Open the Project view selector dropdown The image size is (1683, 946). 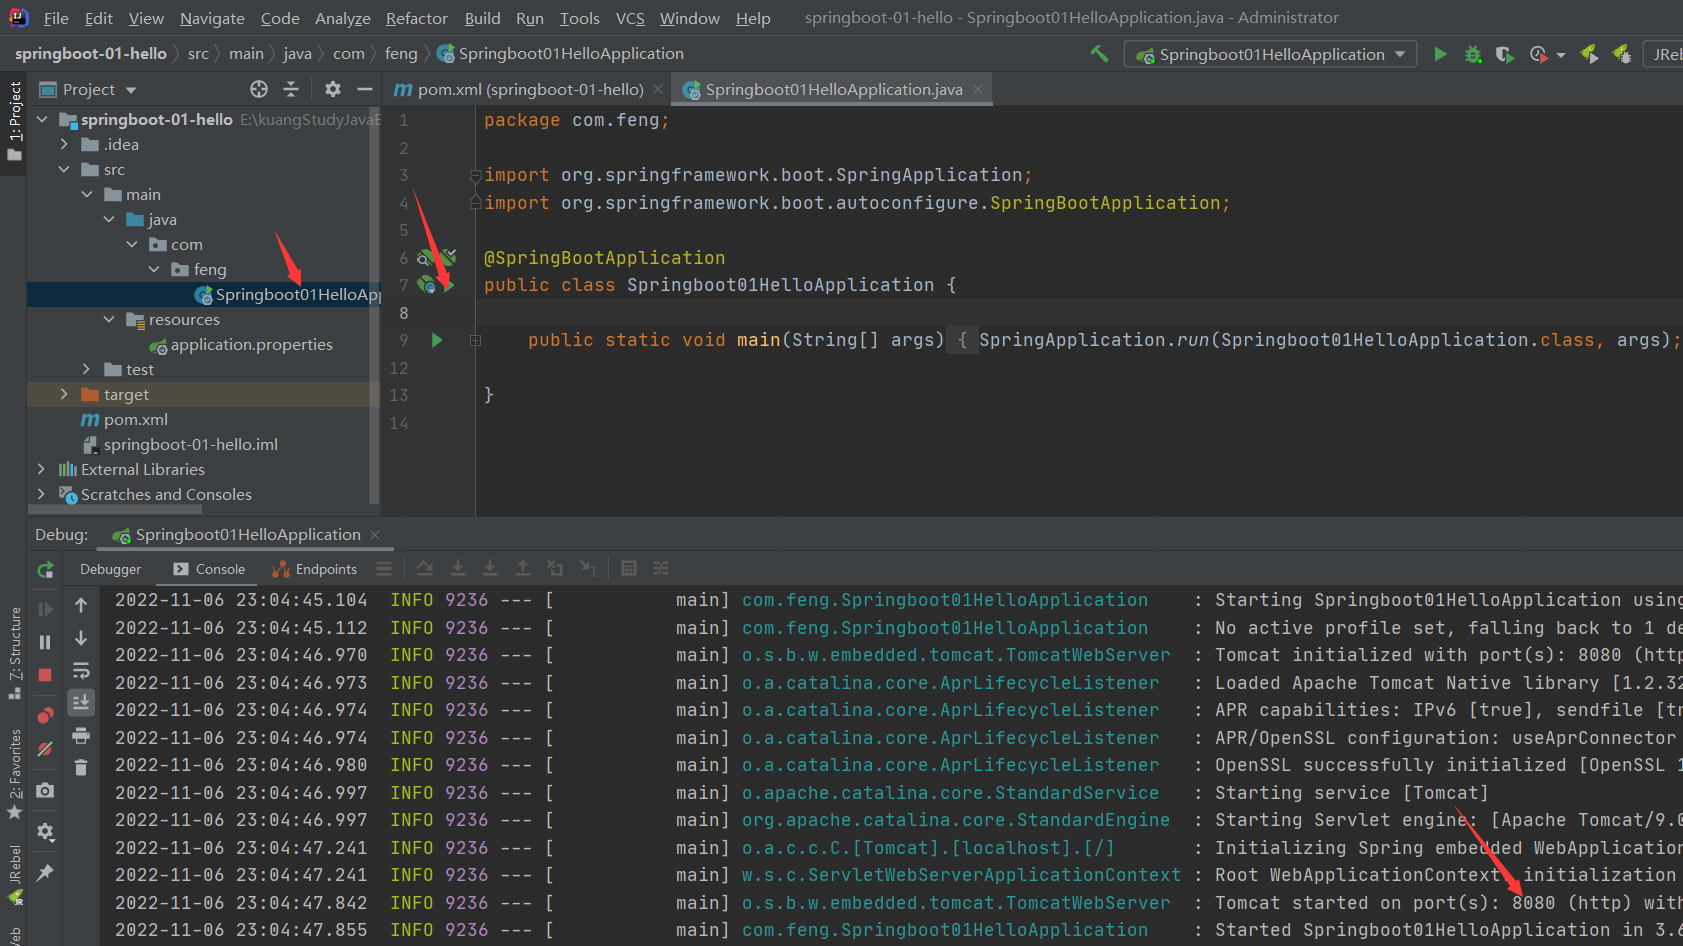pos(88,89)
